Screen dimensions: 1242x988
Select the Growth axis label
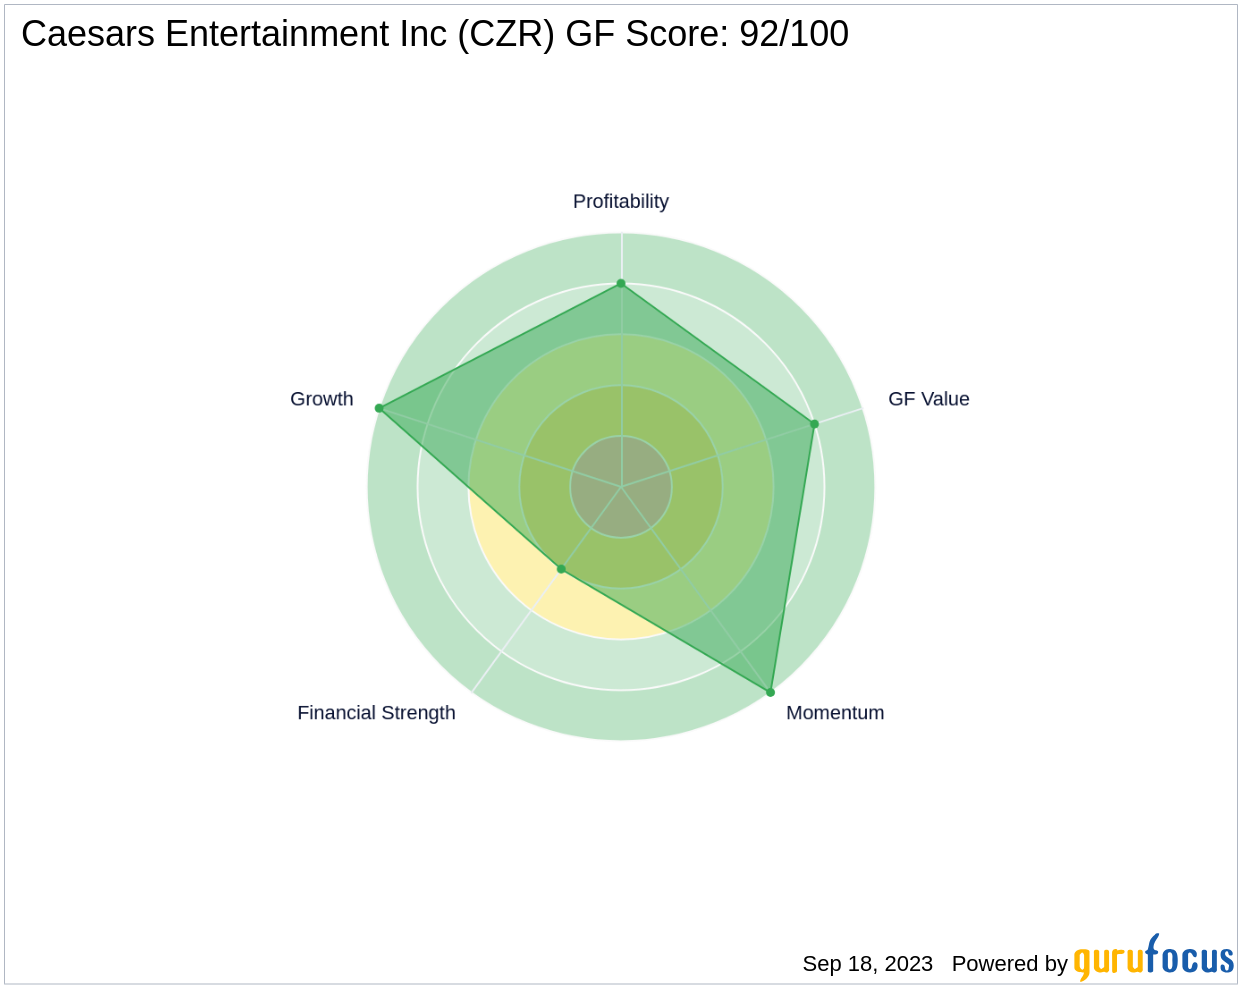321,399
